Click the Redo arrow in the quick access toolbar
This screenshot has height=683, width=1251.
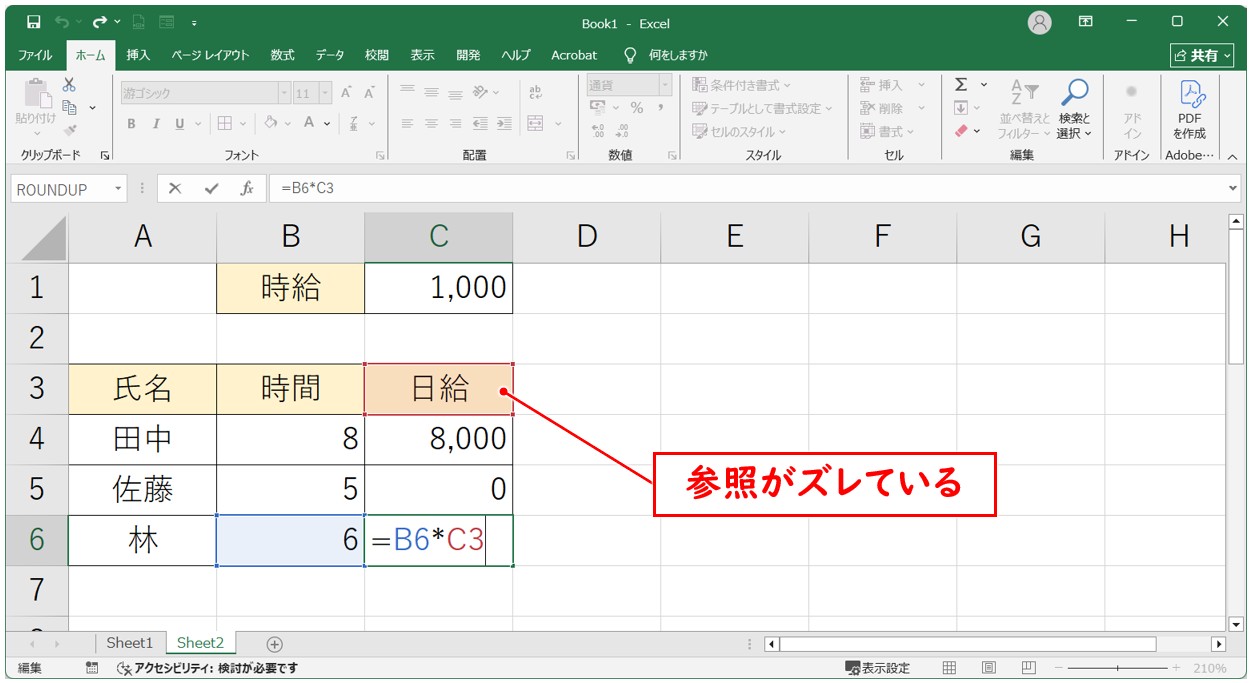99,22
